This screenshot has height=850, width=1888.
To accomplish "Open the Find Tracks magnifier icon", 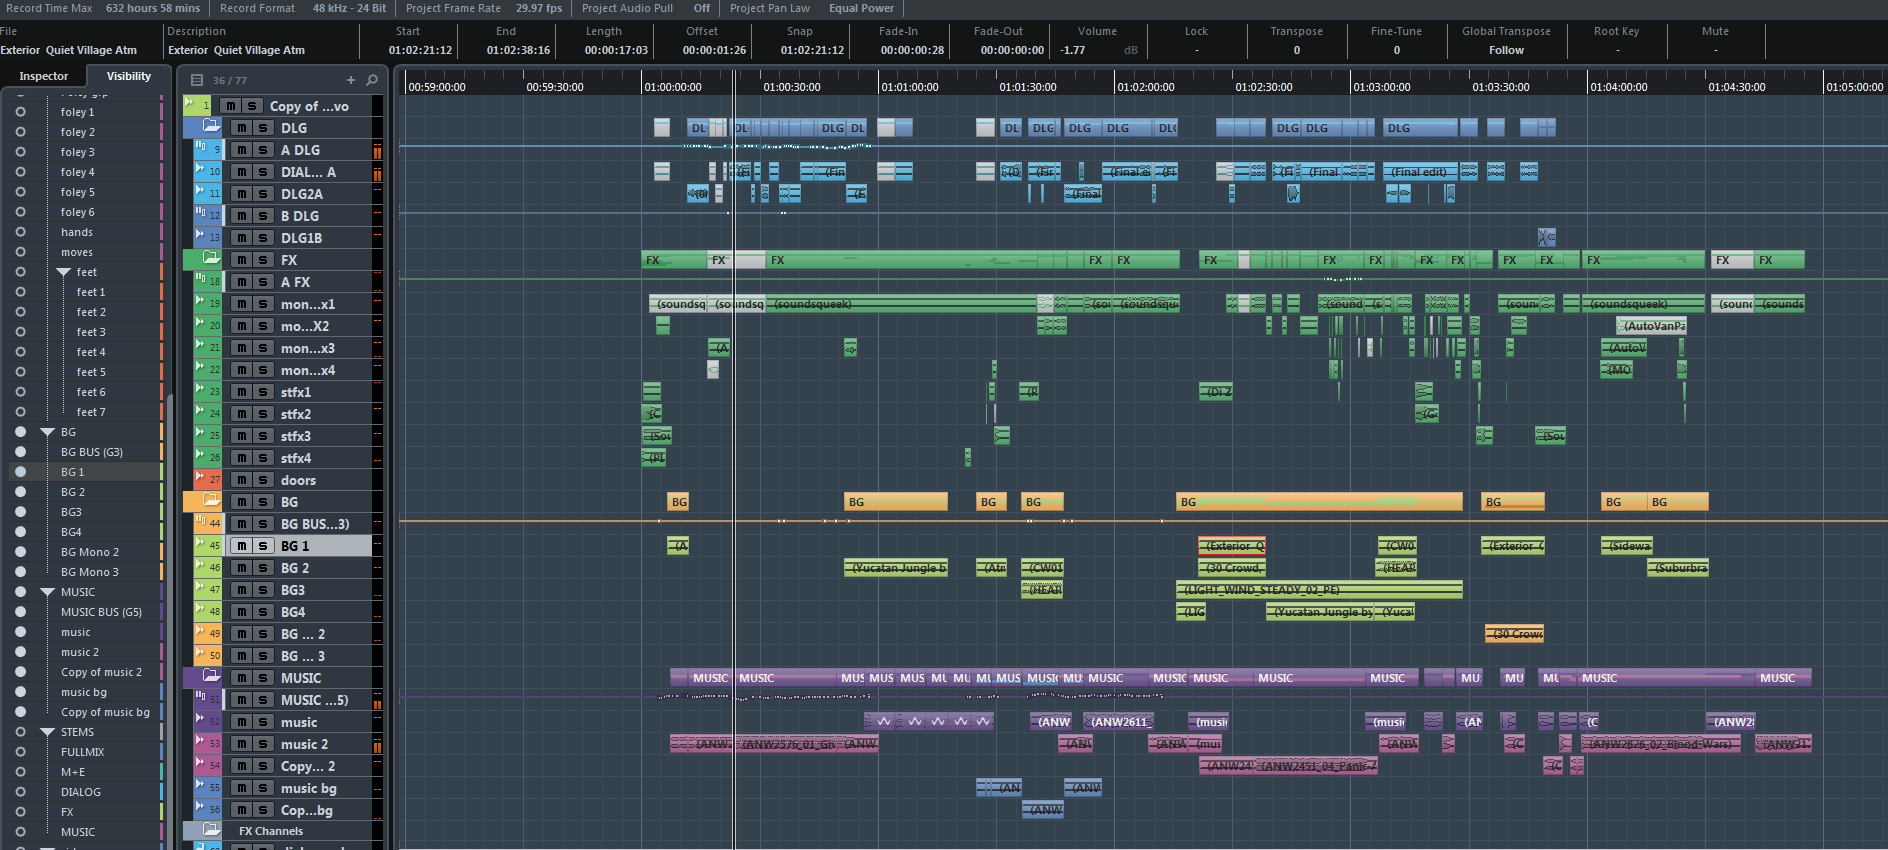I will tap(372, 80).
